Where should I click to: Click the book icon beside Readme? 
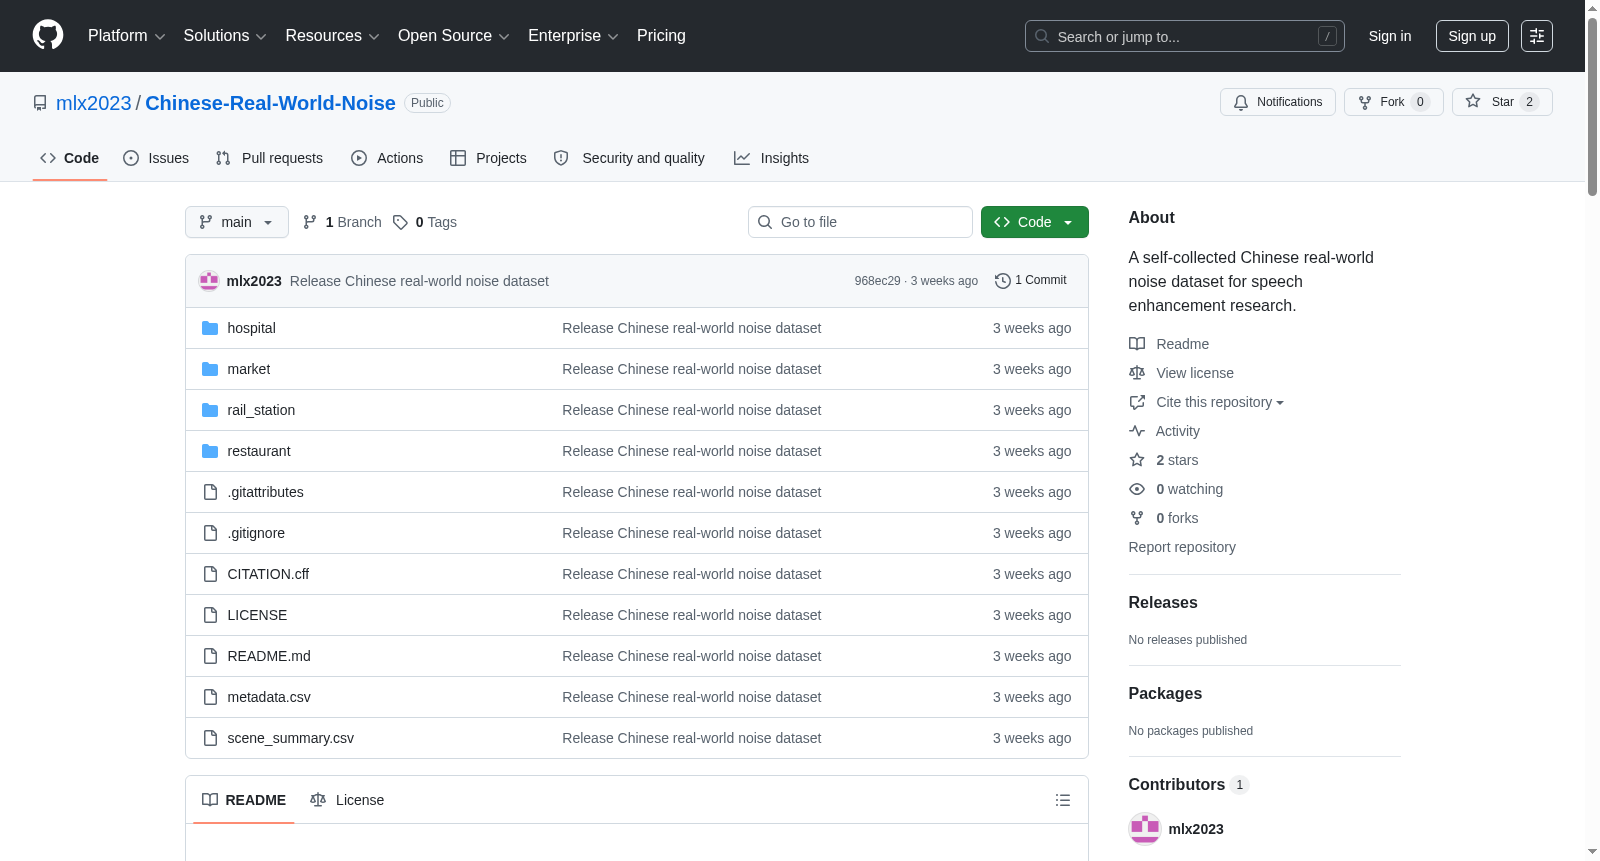coord(1137,344)
